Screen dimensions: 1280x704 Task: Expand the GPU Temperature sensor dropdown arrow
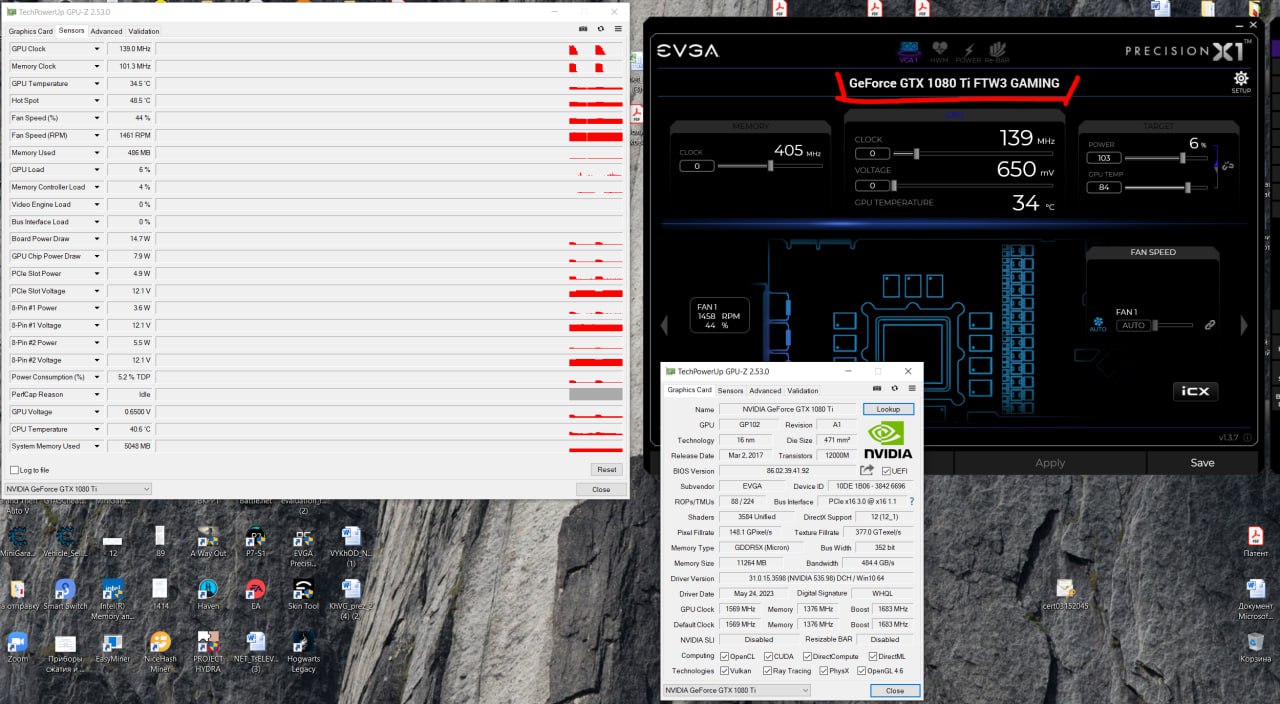97,83
